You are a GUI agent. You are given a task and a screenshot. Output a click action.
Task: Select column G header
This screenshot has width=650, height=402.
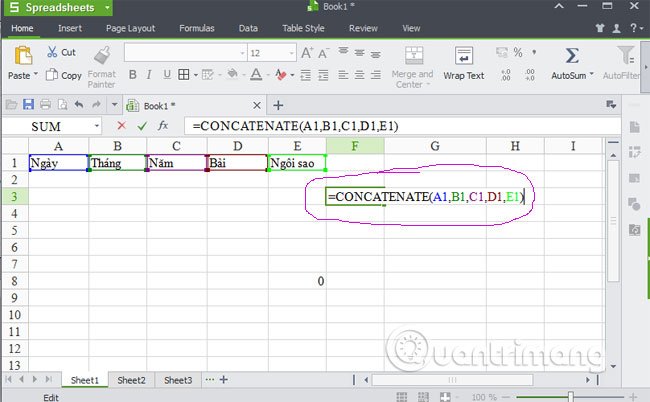[x=434, y=146]
